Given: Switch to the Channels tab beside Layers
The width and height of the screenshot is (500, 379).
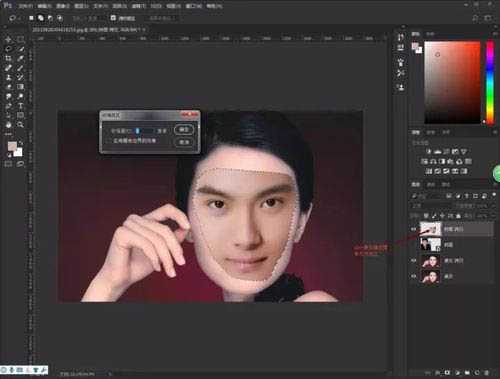Looking at the screenshot, I should pyautogui.click(x=431, y=184).
